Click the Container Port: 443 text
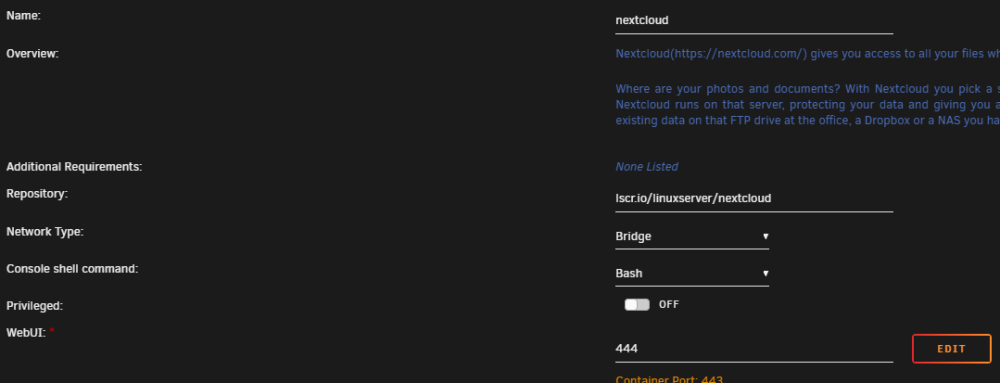This screenshot has height=383, width=1000. pos(669,379)
